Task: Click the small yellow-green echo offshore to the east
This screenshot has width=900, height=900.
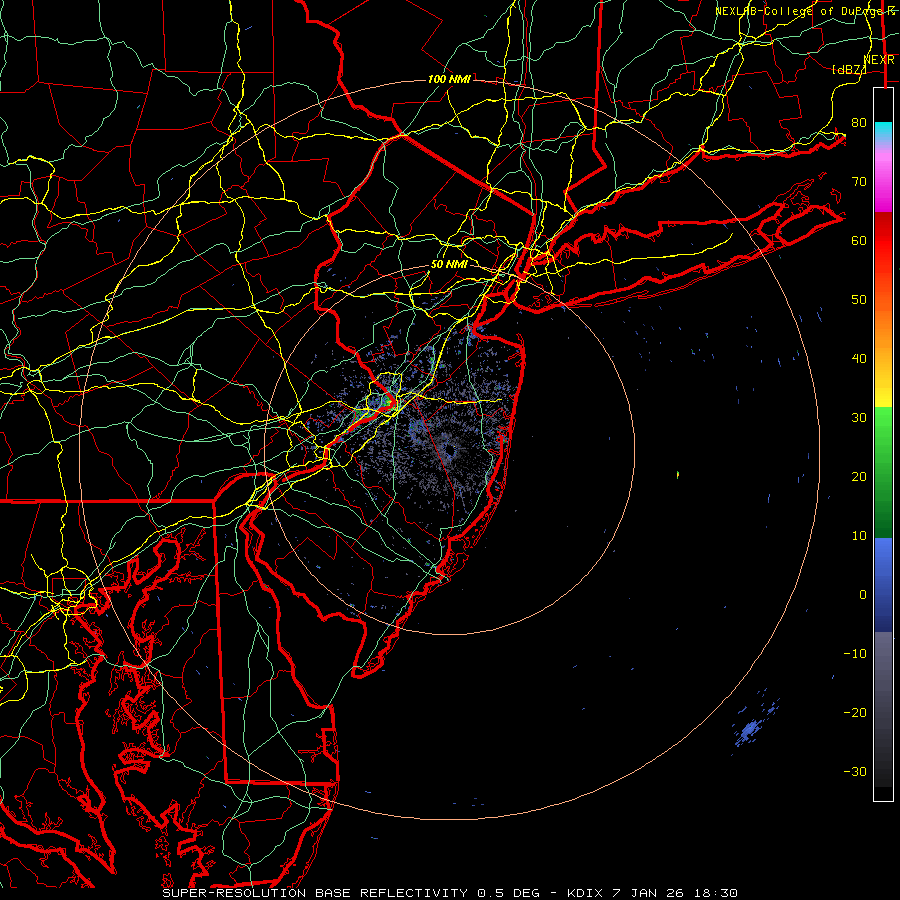Action: 678,475
